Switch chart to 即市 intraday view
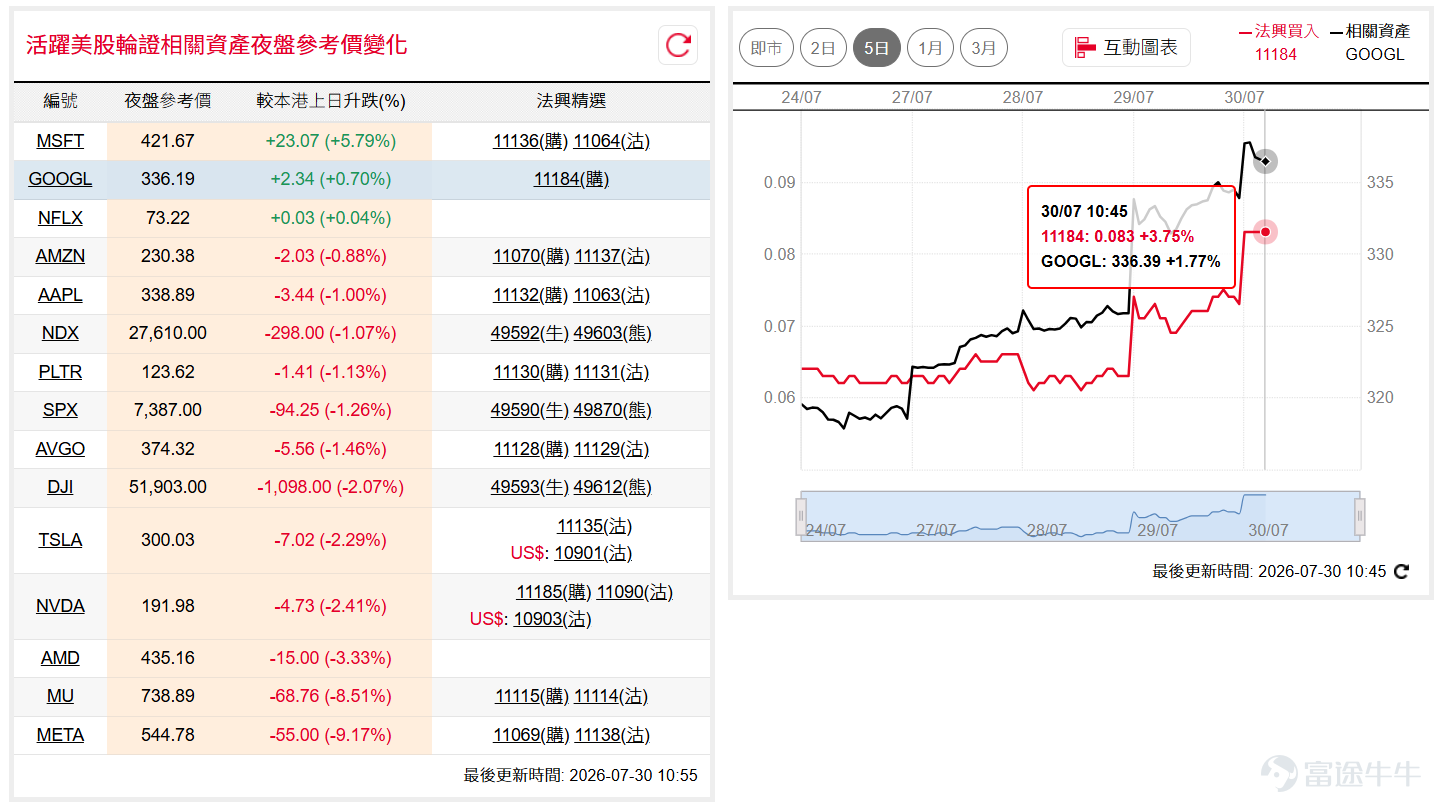Screen dimensions: 1441x810 pos(767,48)
